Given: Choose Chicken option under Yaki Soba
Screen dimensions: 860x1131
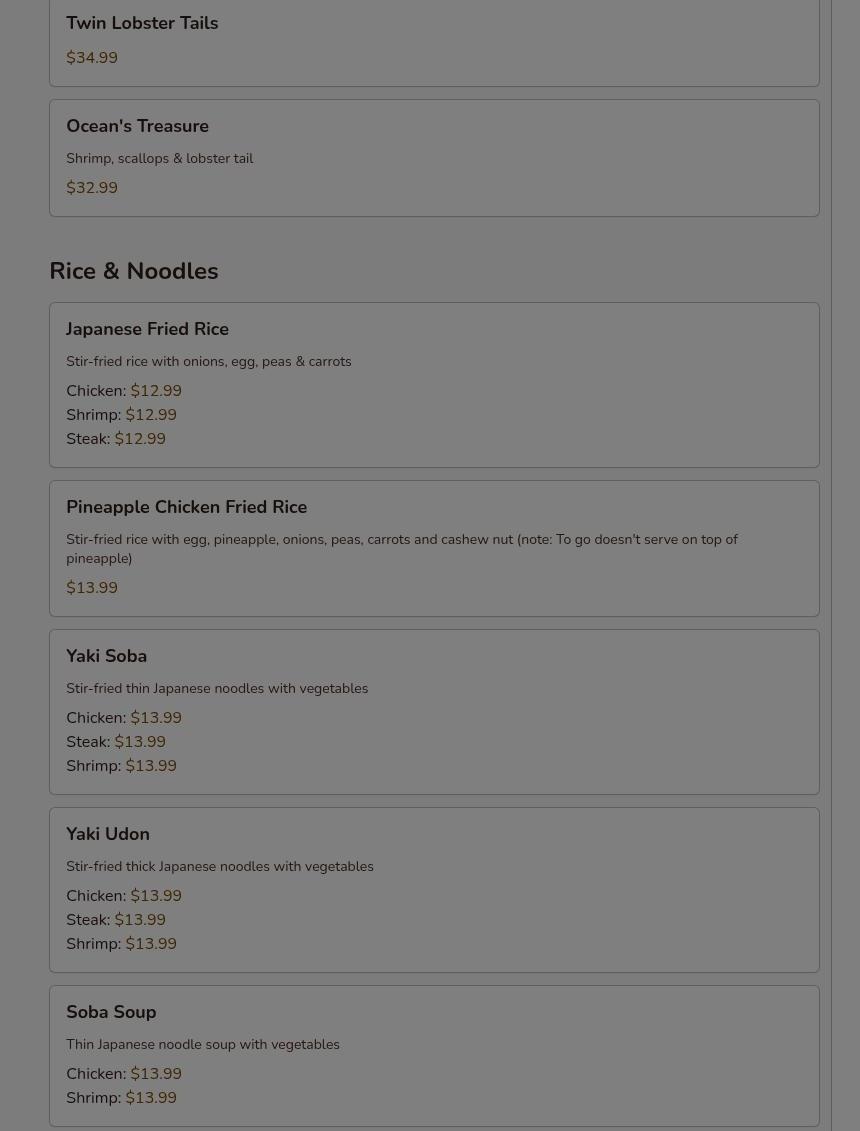Looking at the screenshot, I should click(x=124, y=718).
